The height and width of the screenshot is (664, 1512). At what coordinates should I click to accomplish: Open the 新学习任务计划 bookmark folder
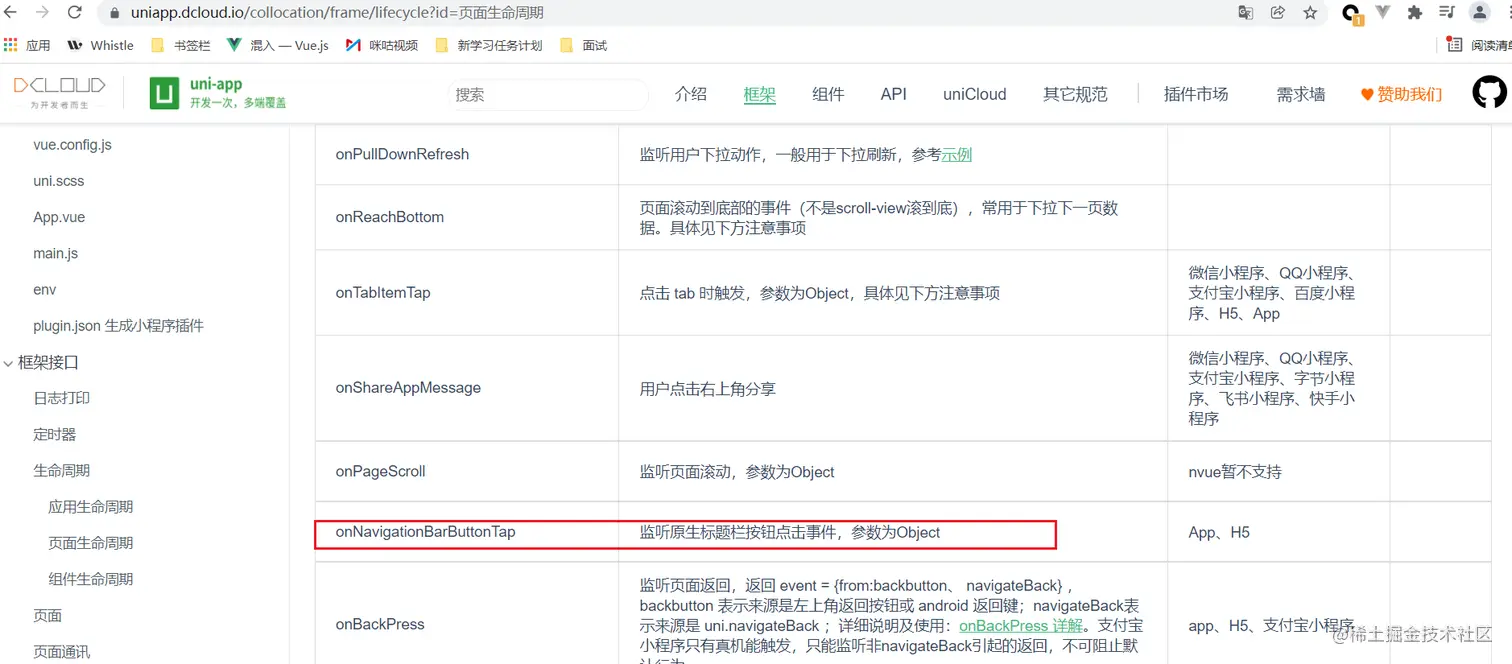[489, 45]
